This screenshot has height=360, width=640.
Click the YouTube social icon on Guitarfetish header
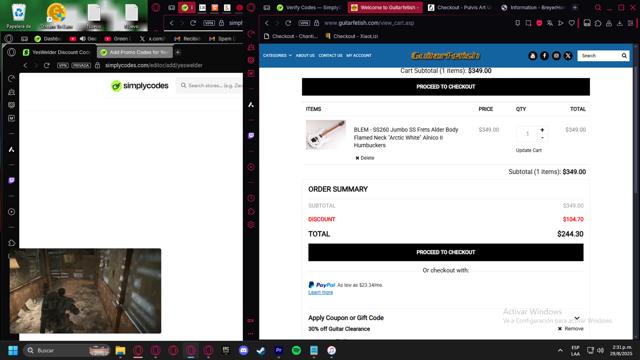[x=532, y=56]
